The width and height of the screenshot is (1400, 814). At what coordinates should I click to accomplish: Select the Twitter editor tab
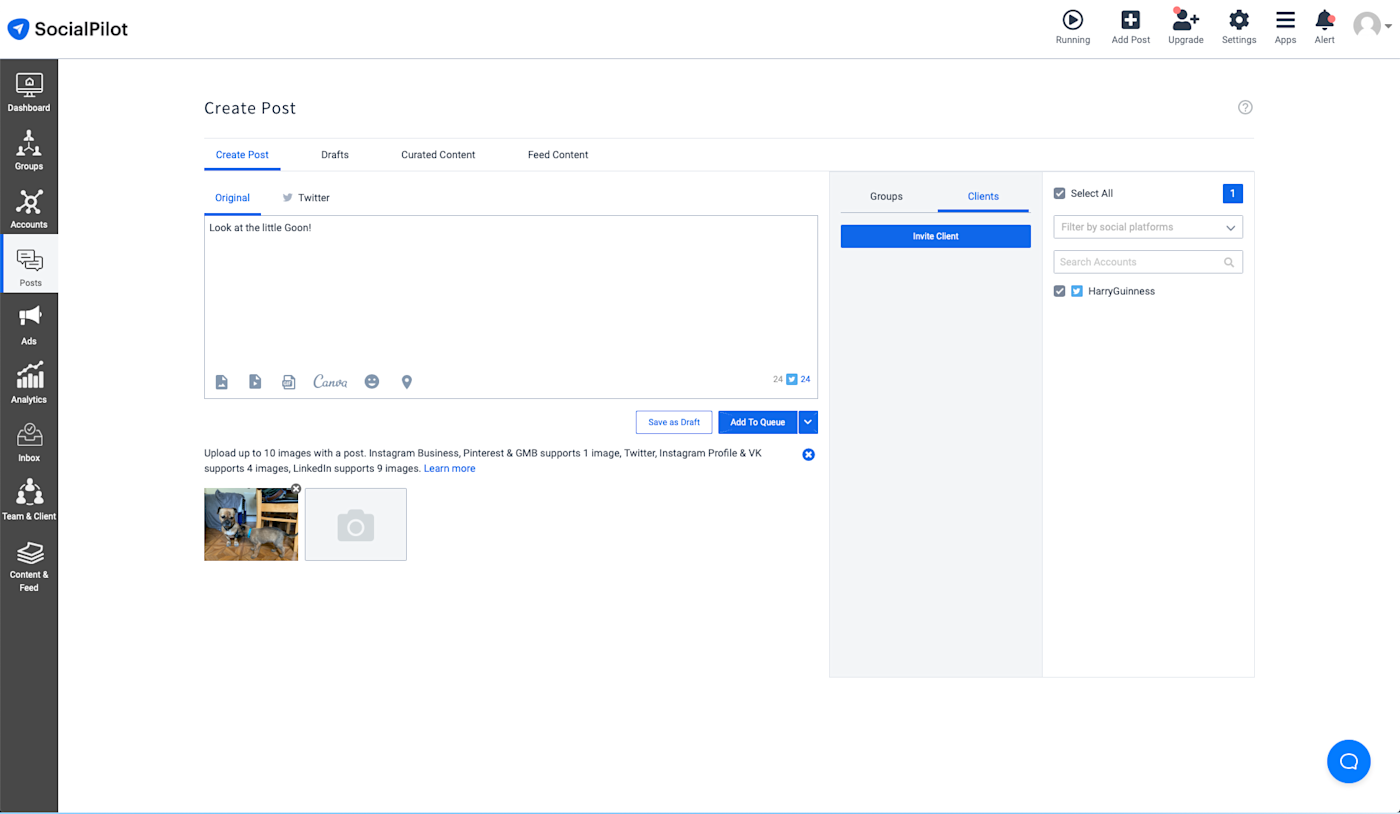tap(306, 198)
